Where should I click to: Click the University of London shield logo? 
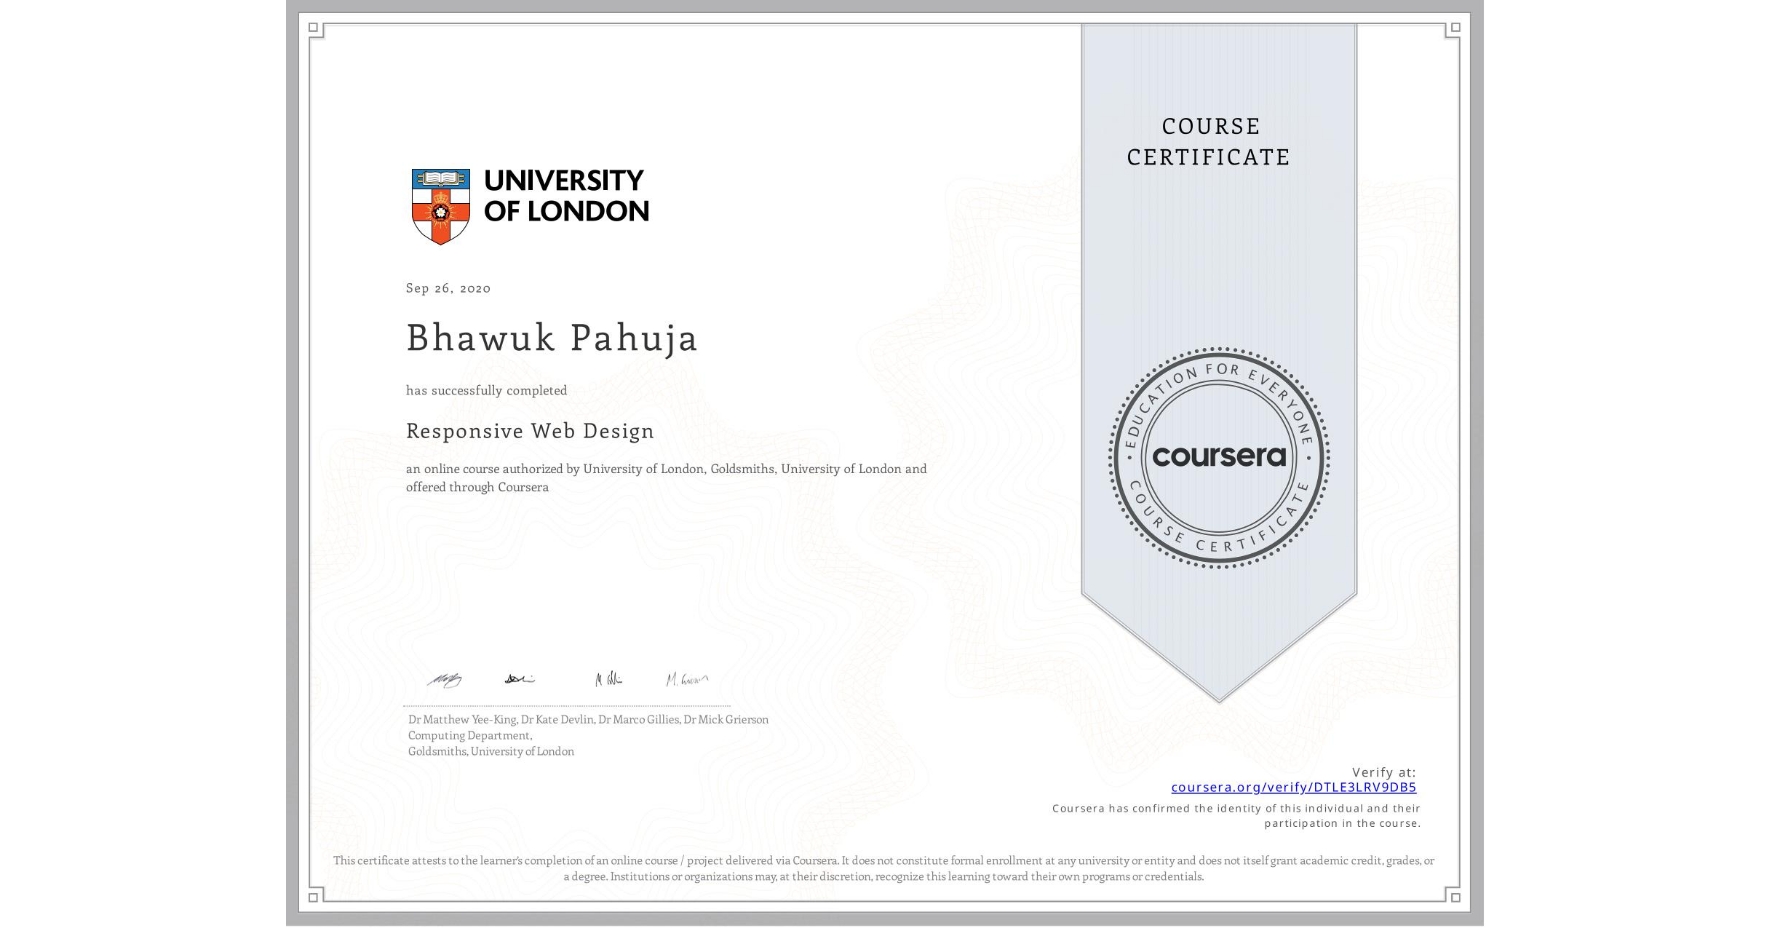pyautogui.click(x=439, y=204)
